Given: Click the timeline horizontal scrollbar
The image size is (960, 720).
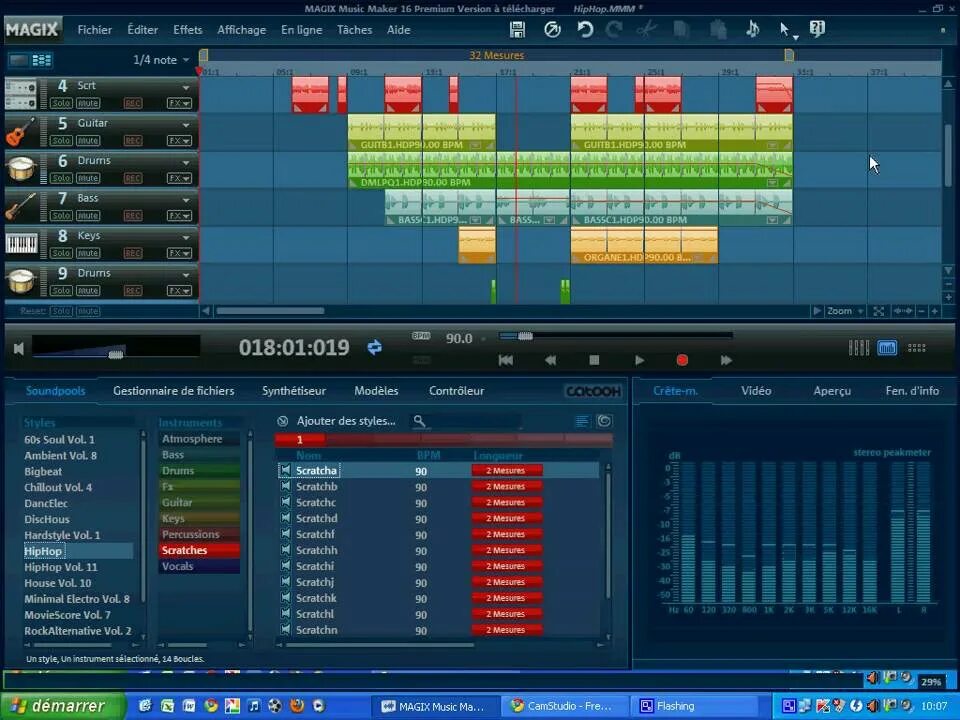Looking at the screenshot, I should pos(270,311).
